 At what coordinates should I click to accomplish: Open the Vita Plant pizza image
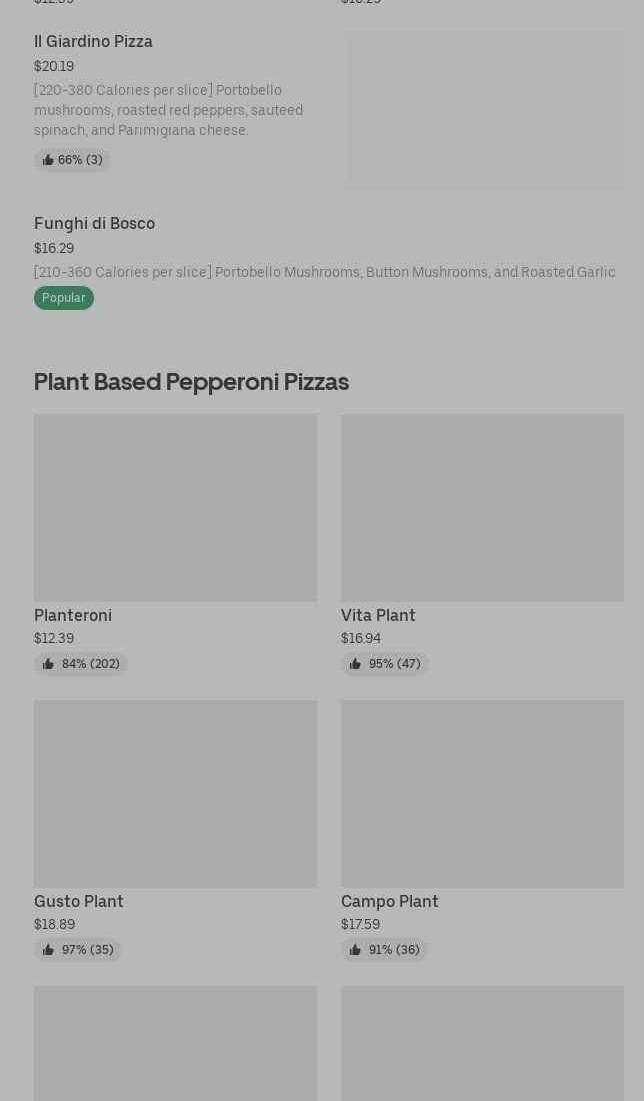click(482, 508)
